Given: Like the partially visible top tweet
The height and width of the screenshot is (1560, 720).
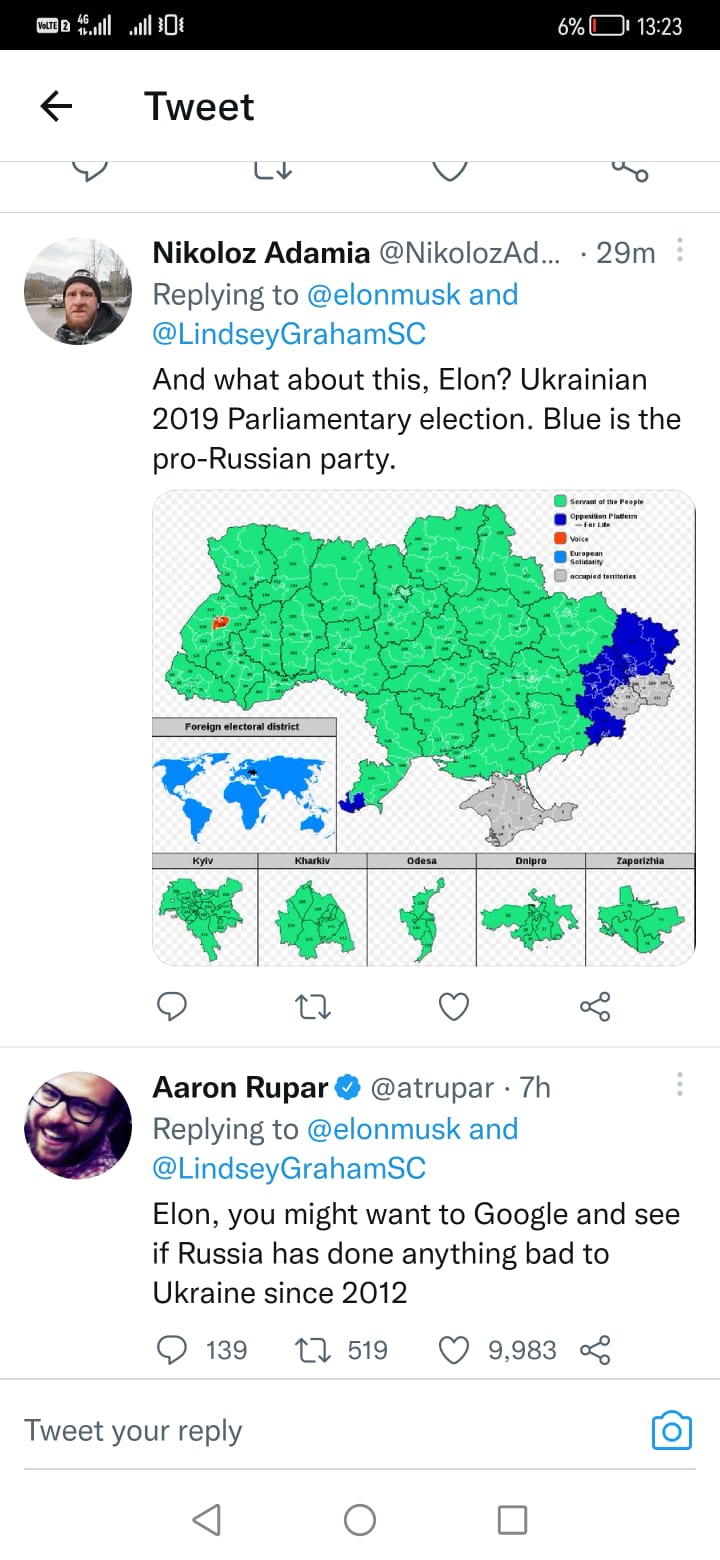Looking at the screenshot, I should [450, 170].
